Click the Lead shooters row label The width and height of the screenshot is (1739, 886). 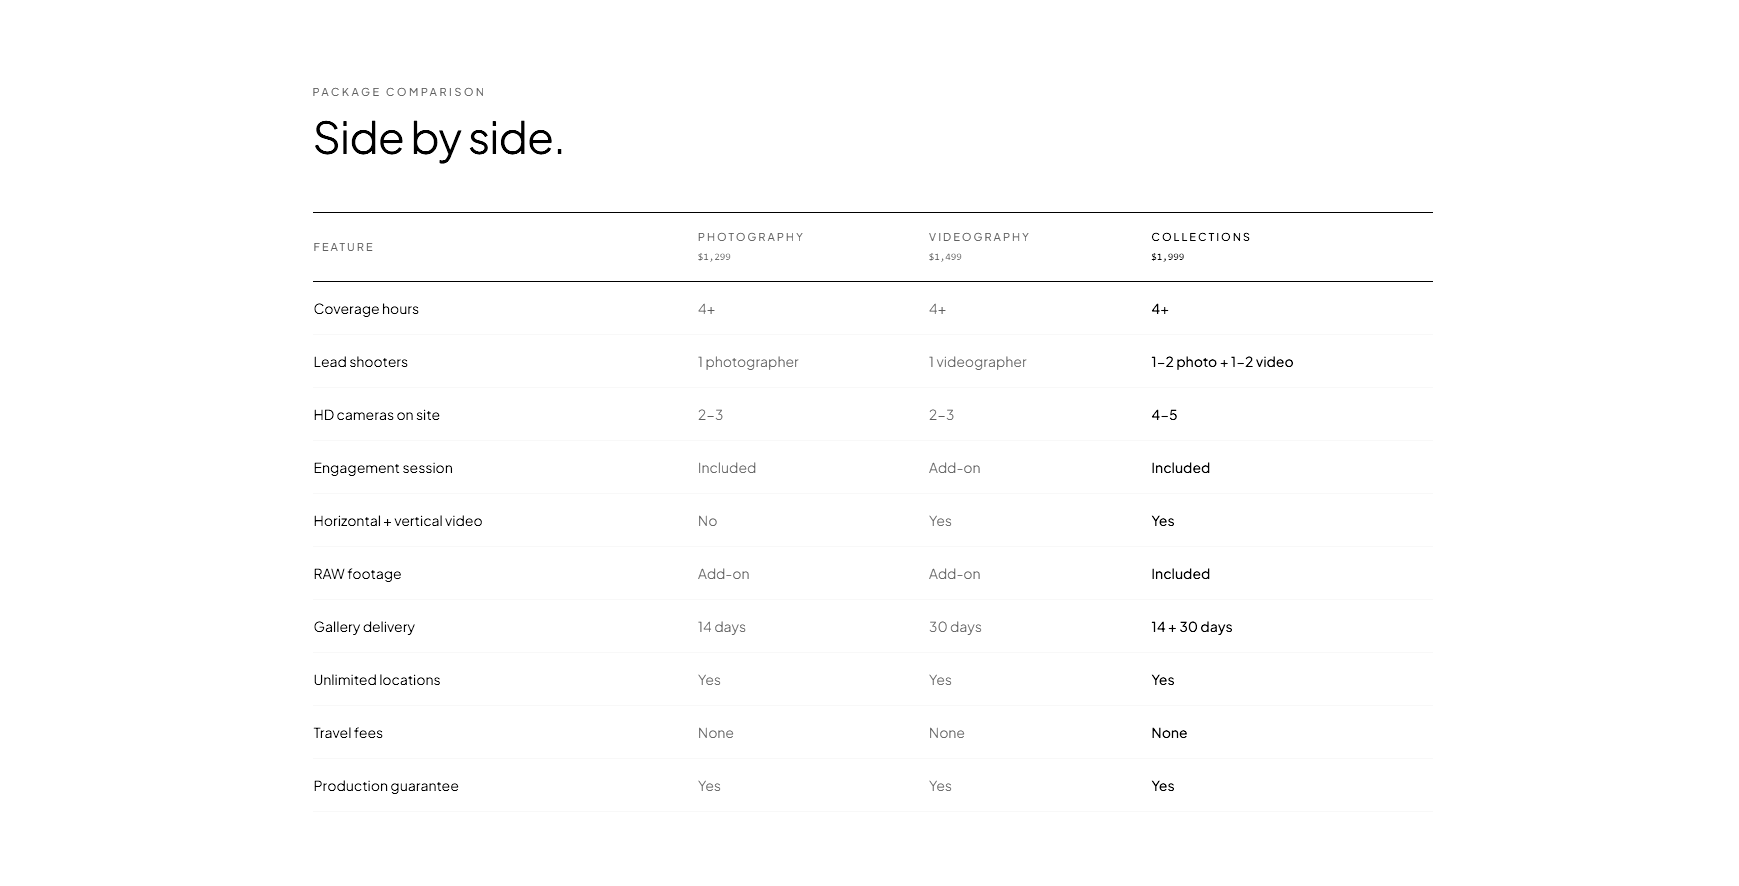[360, 362]
